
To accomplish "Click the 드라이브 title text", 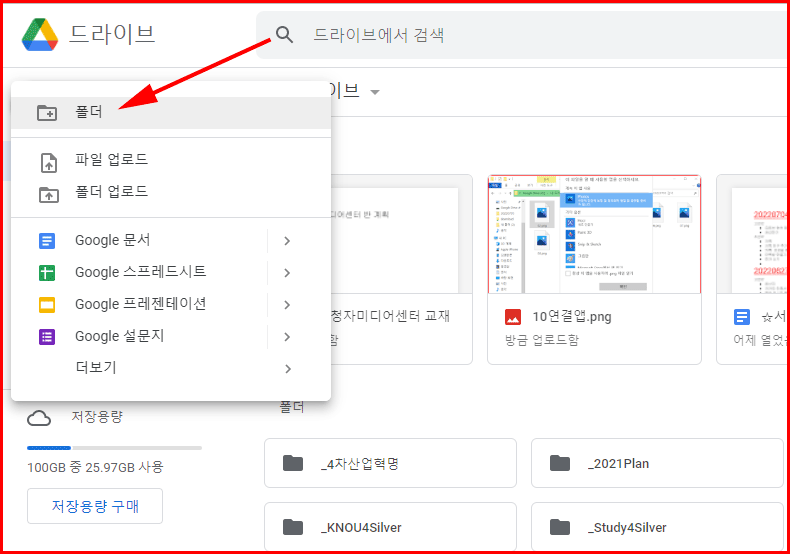I will click(112, 34).
